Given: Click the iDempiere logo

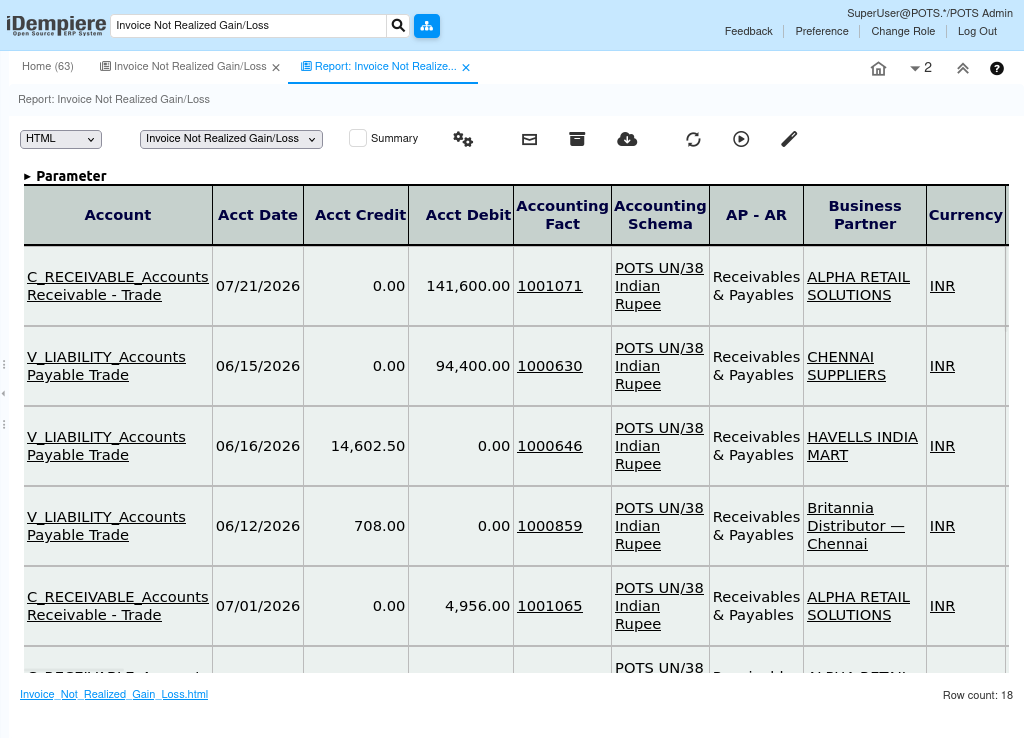Looking at the screenshot, I should coord(56,25).
